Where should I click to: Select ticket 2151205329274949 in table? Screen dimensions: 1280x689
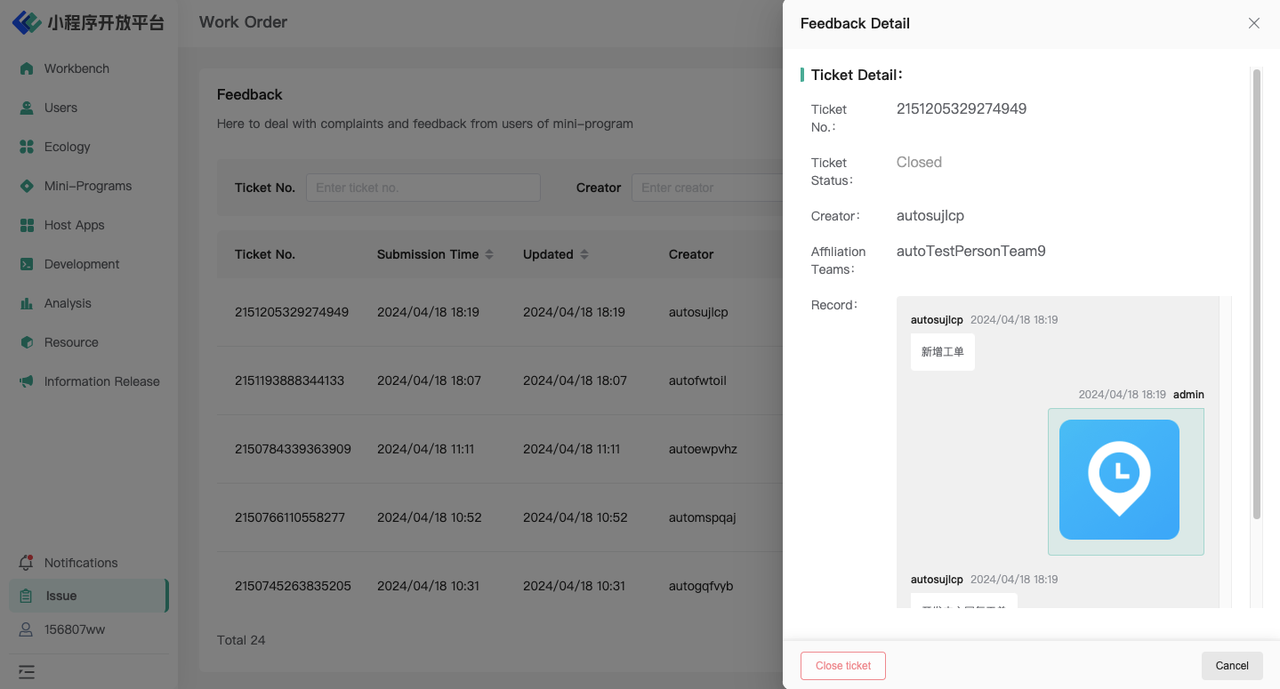tap(292, 312)
